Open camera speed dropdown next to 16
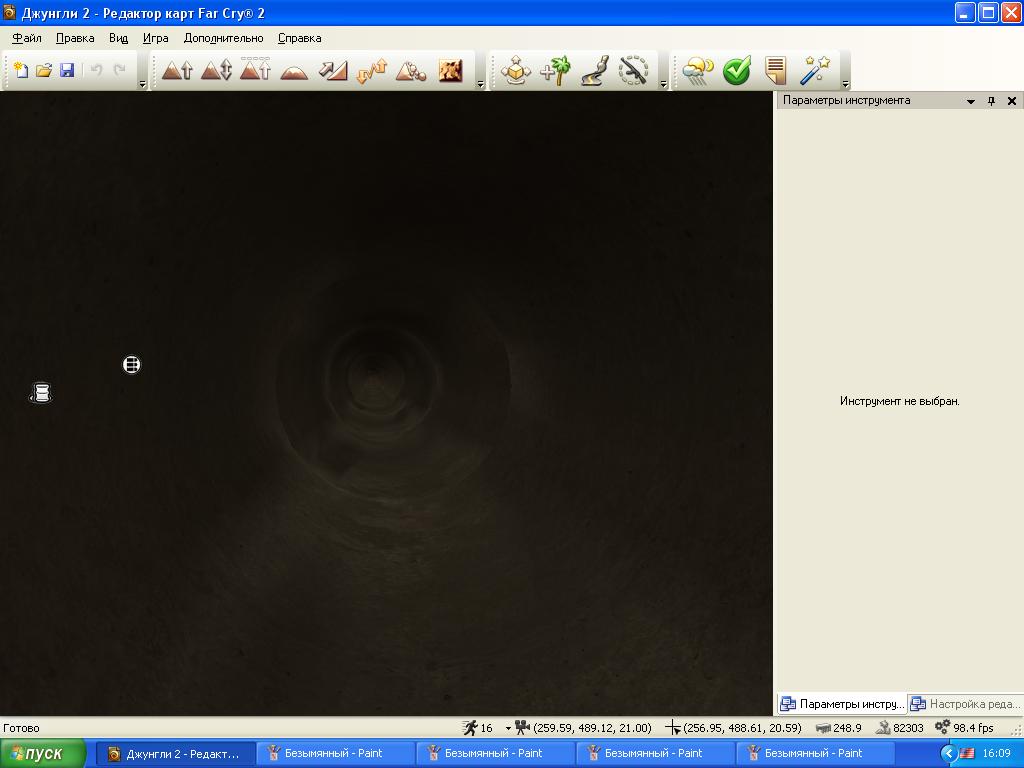 [x=508, y=728]
